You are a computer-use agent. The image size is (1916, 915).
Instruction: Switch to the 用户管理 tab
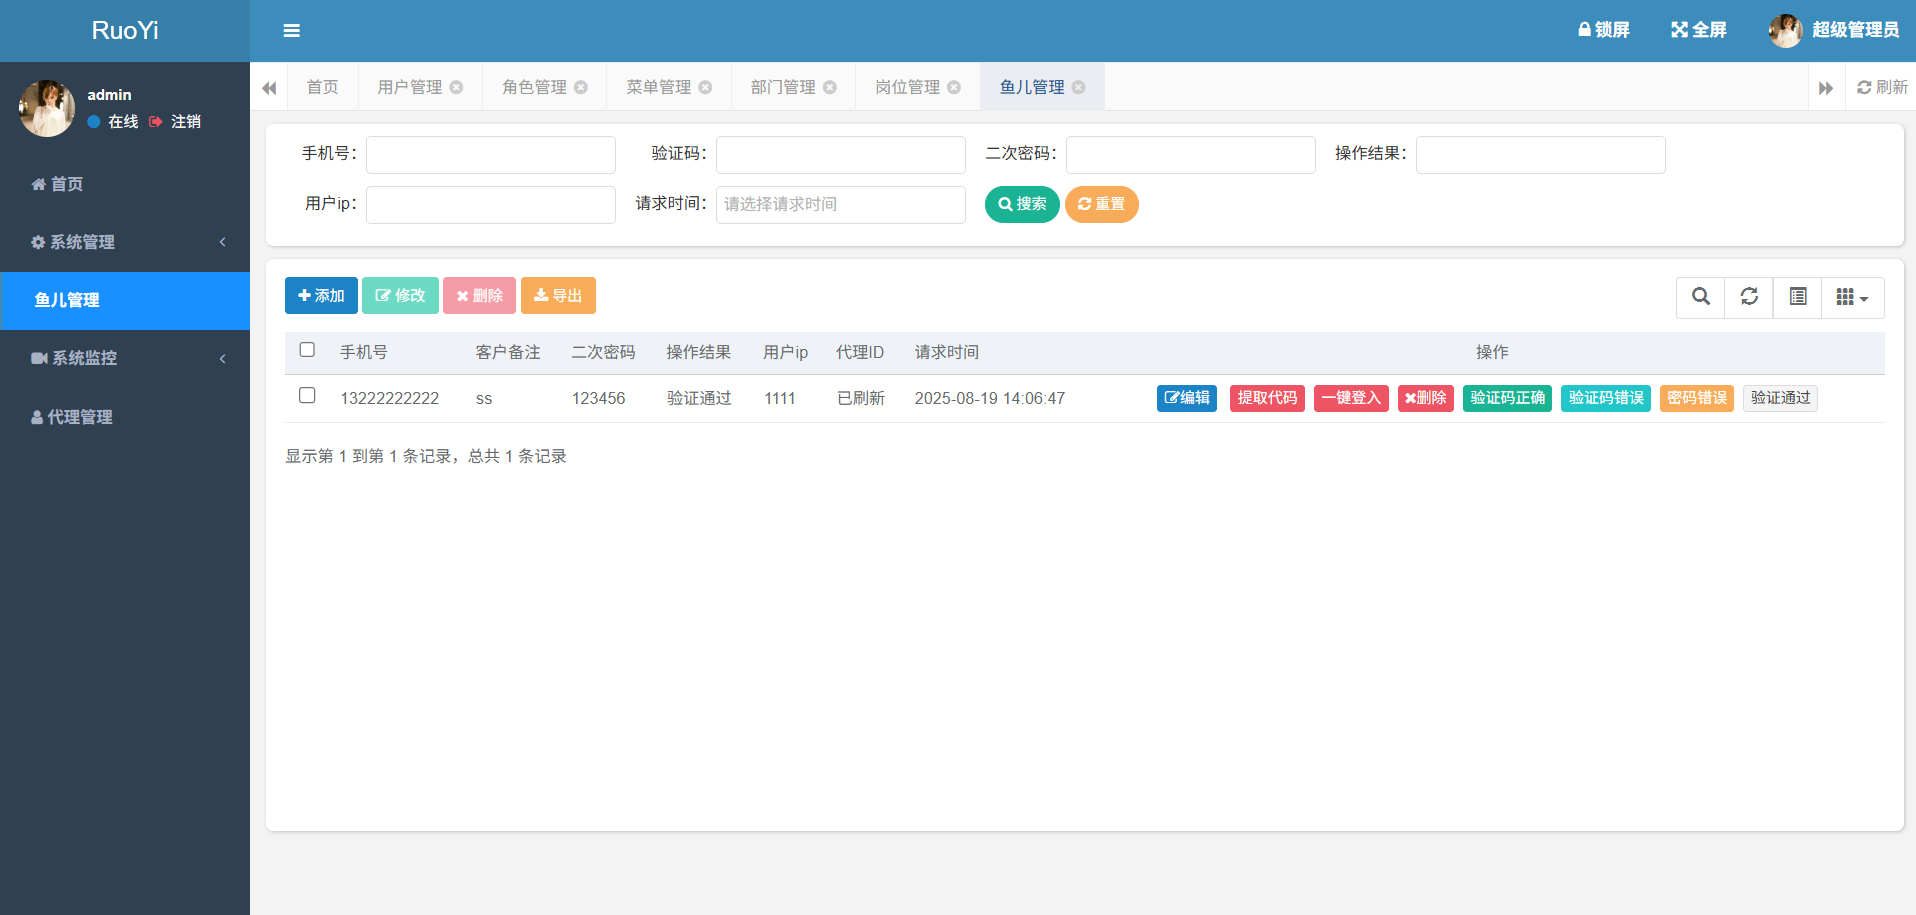point(409,87)
